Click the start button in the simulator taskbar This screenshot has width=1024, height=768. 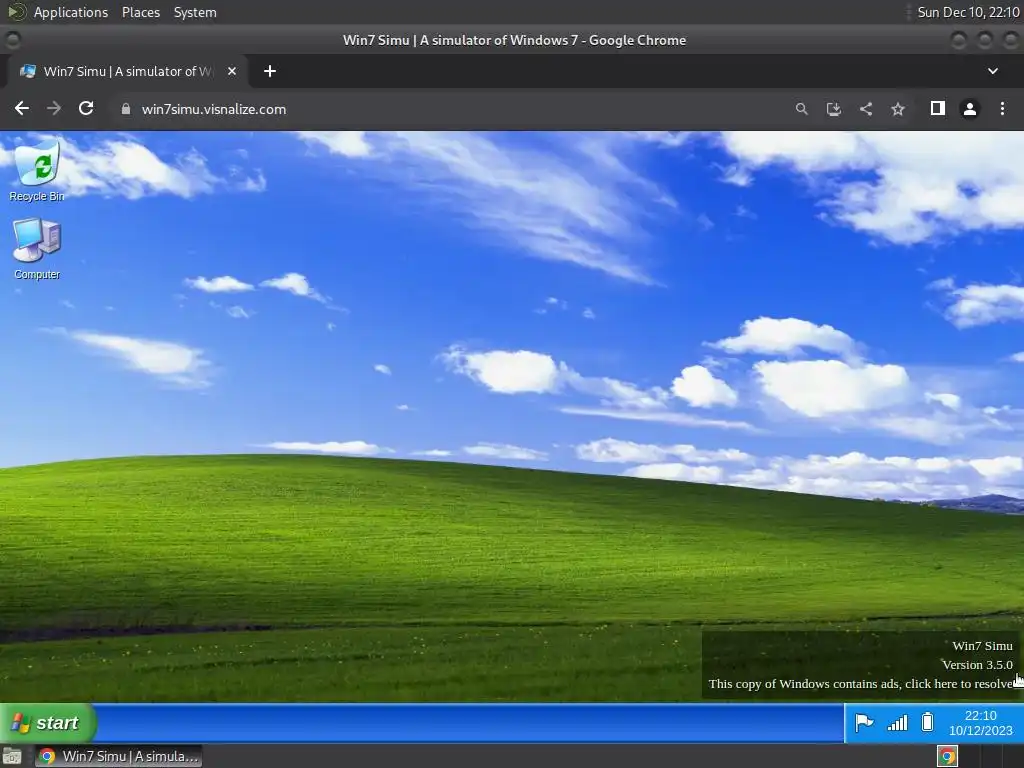point(48,722)
